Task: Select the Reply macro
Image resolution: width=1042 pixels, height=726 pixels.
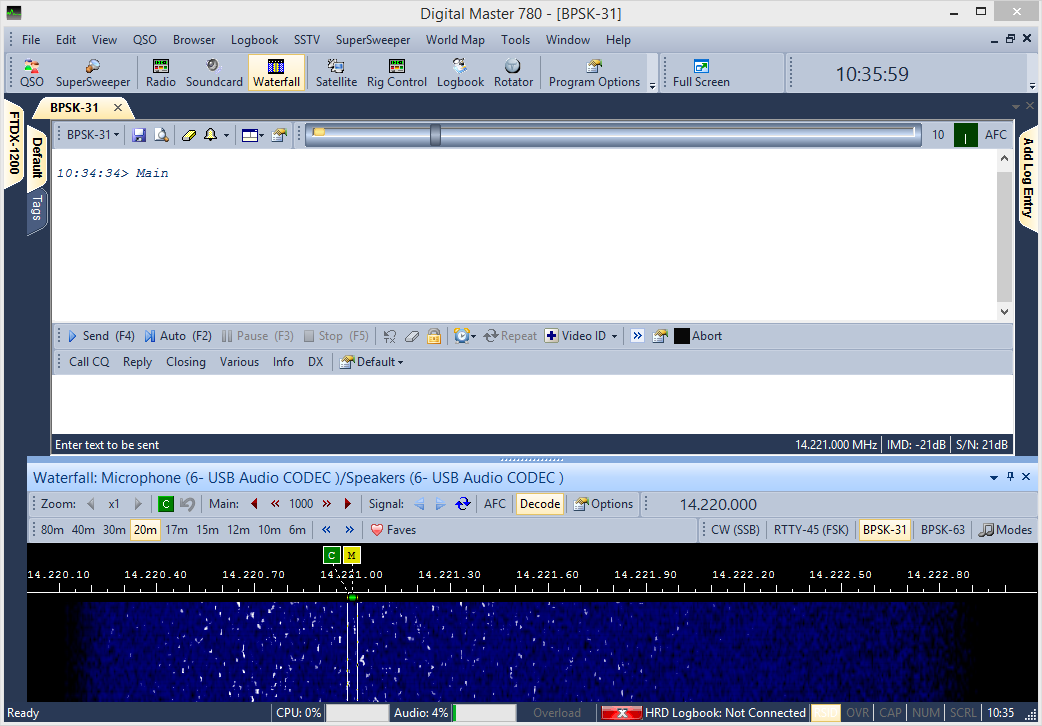Action: tap(138, 362)
